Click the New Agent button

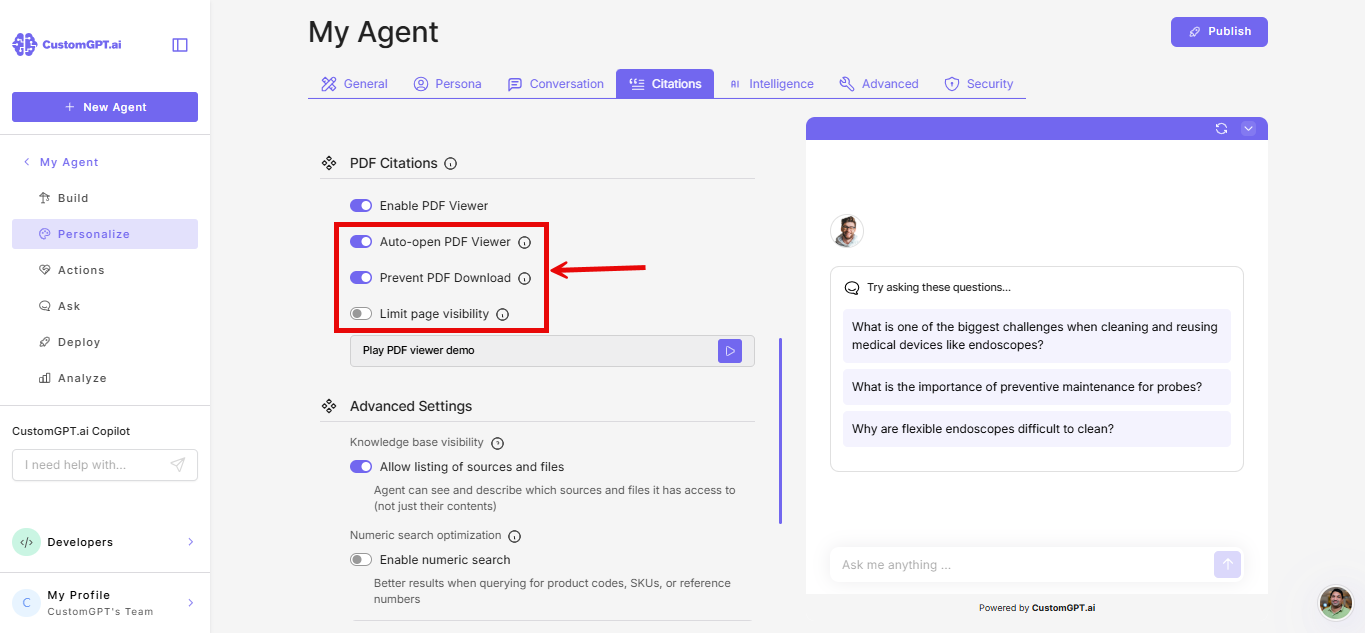(105, 107)
